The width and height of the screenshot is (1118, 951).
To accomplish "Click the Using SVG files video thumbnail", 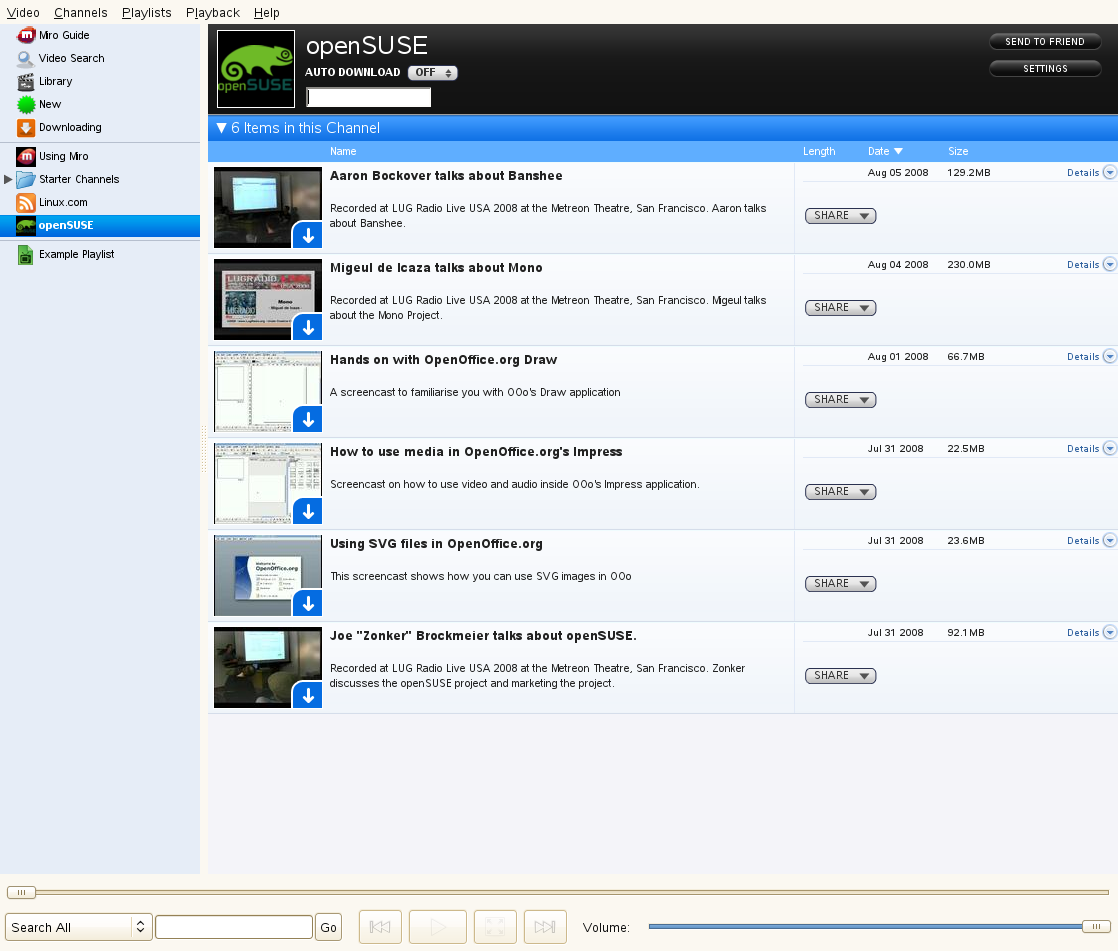I will tap(267, 575).
